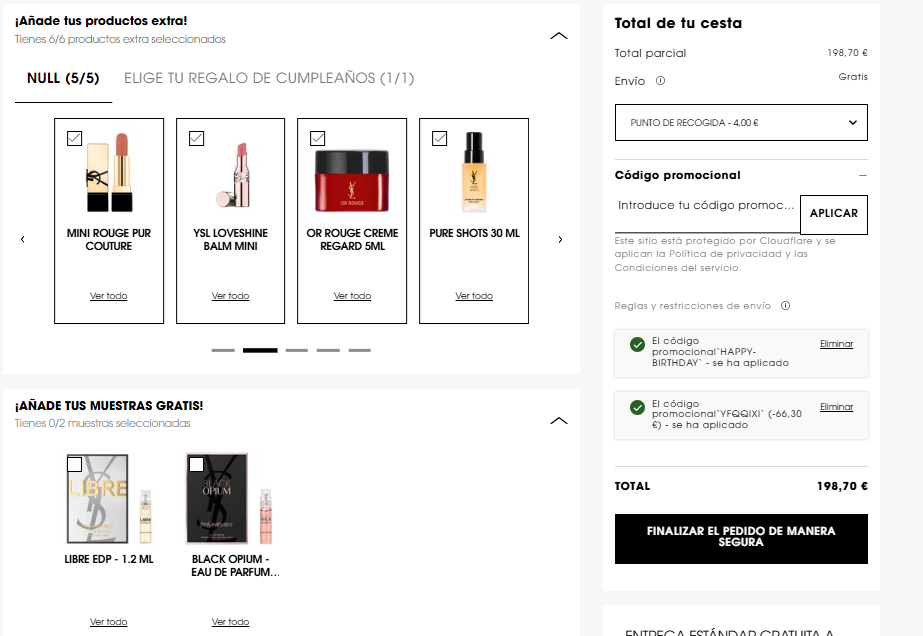Screen dimensions: 923x636
Task: Select the NULL (5/5) tab
Action: [x=63, y=78]
